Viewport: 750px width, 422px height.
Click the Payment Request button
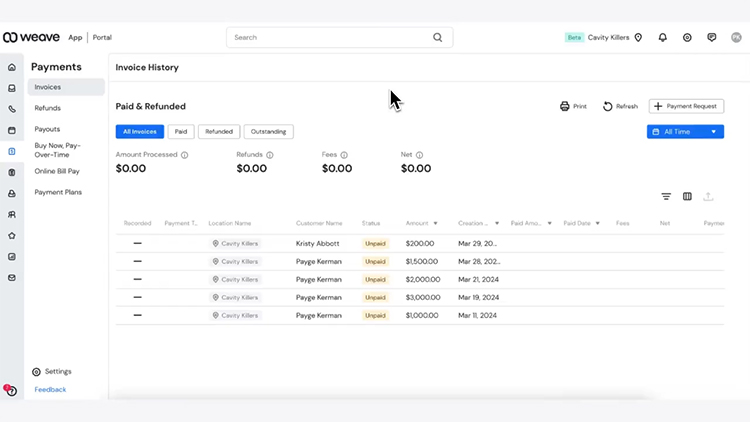tap(687, 106)
